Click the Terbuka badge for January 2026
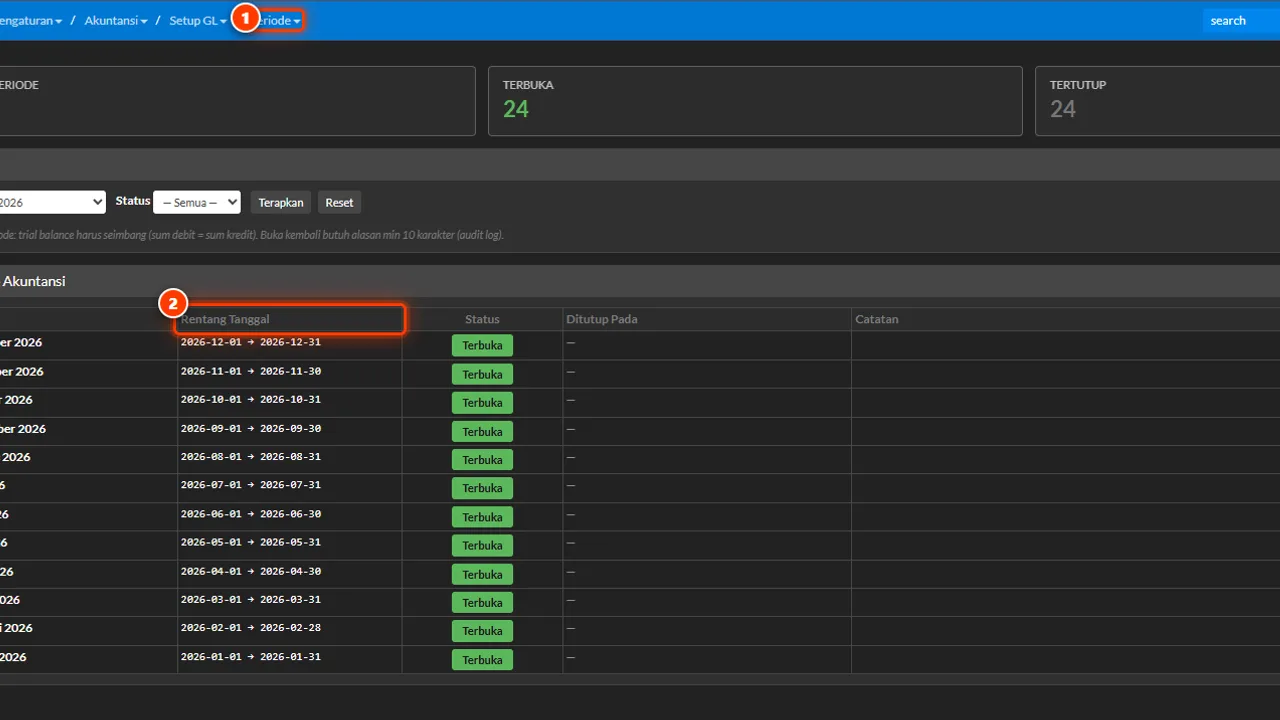The image size is (1280, 720). (482, 660)
